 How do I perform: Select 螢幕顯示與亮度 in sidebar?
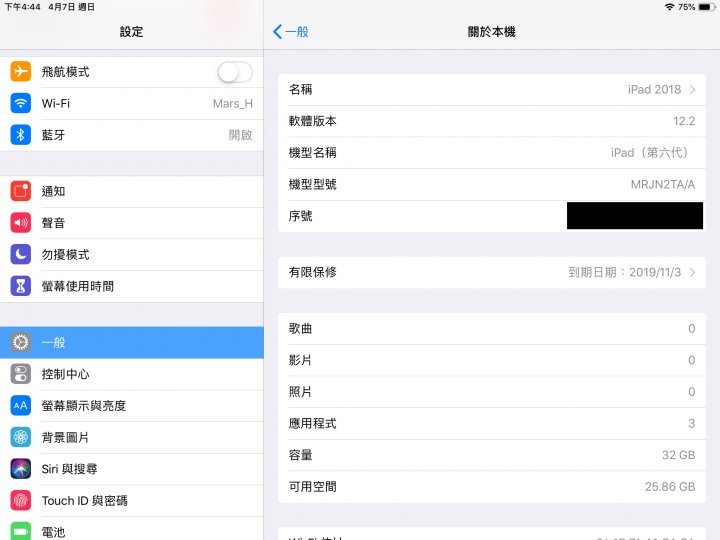click(x=132, y=406)
